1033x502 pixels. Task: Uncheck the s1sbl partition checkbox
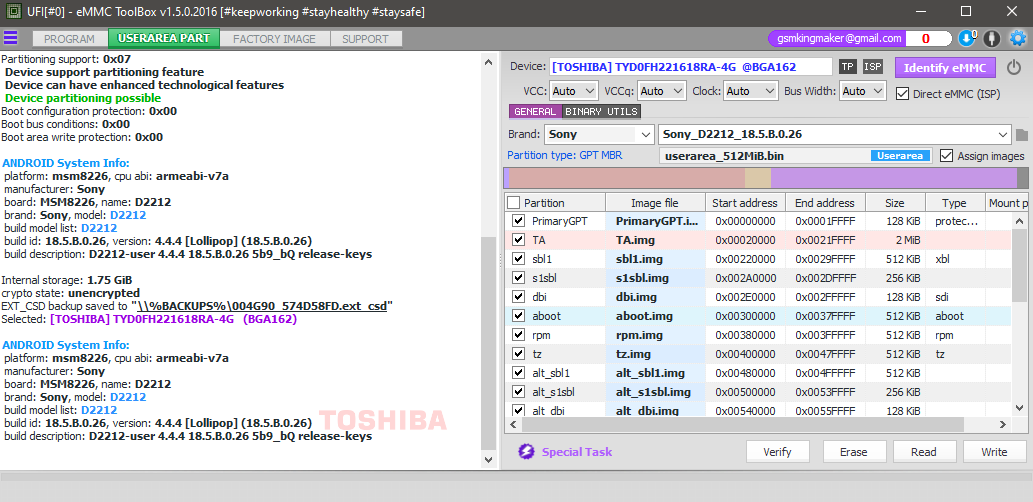[x=518, y=278]
